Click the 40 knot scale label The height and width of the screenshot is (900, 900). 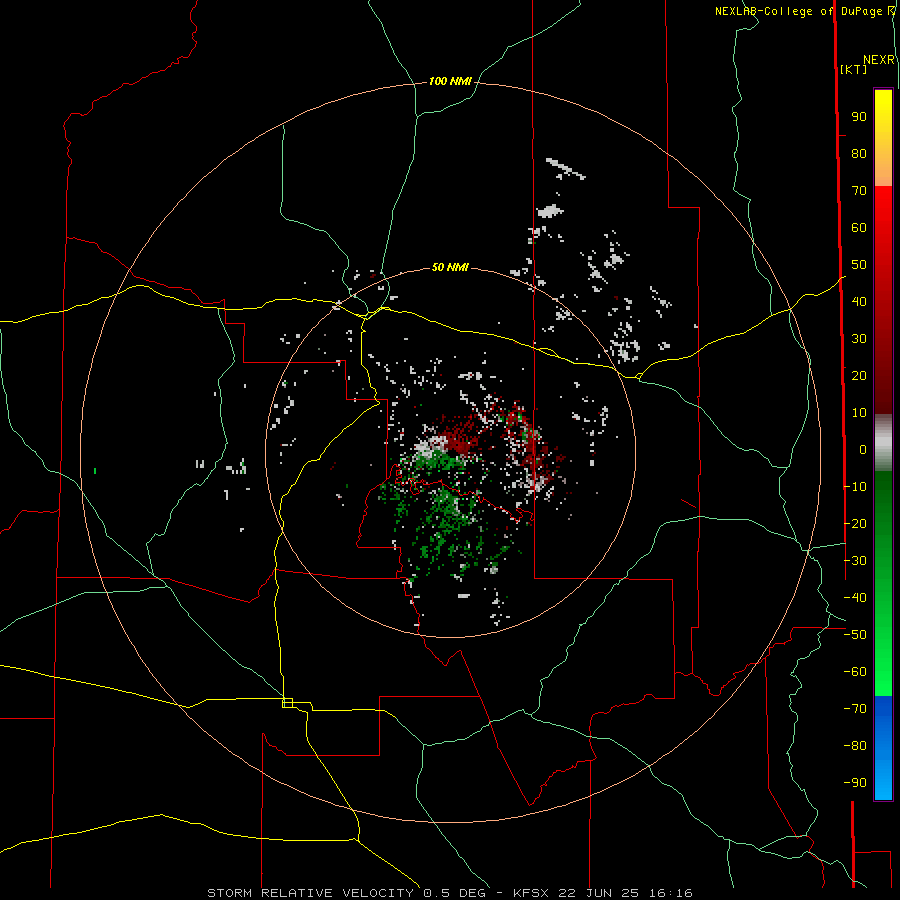(x=859, y=301)
